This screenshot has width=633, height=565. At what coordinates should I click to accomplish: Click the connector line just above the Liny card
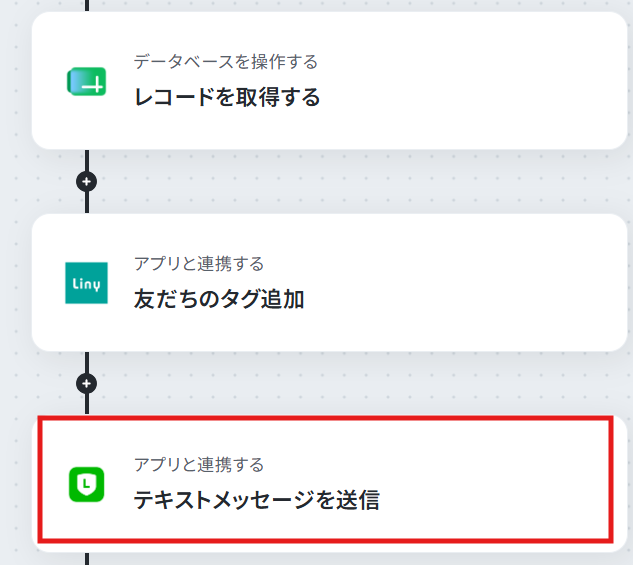[87, 203]
